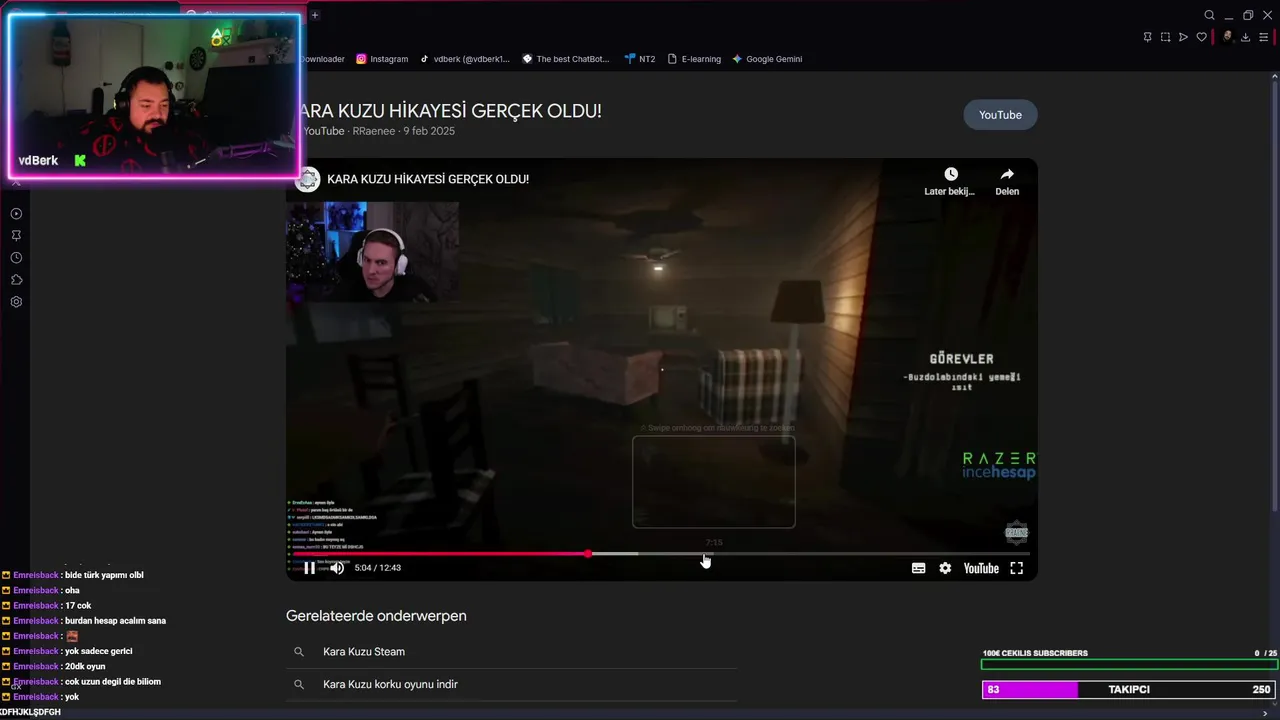Click the pin icon in the address toolbar
The width and height of the screenshot is (1280, 720).
click(1147, 37)
